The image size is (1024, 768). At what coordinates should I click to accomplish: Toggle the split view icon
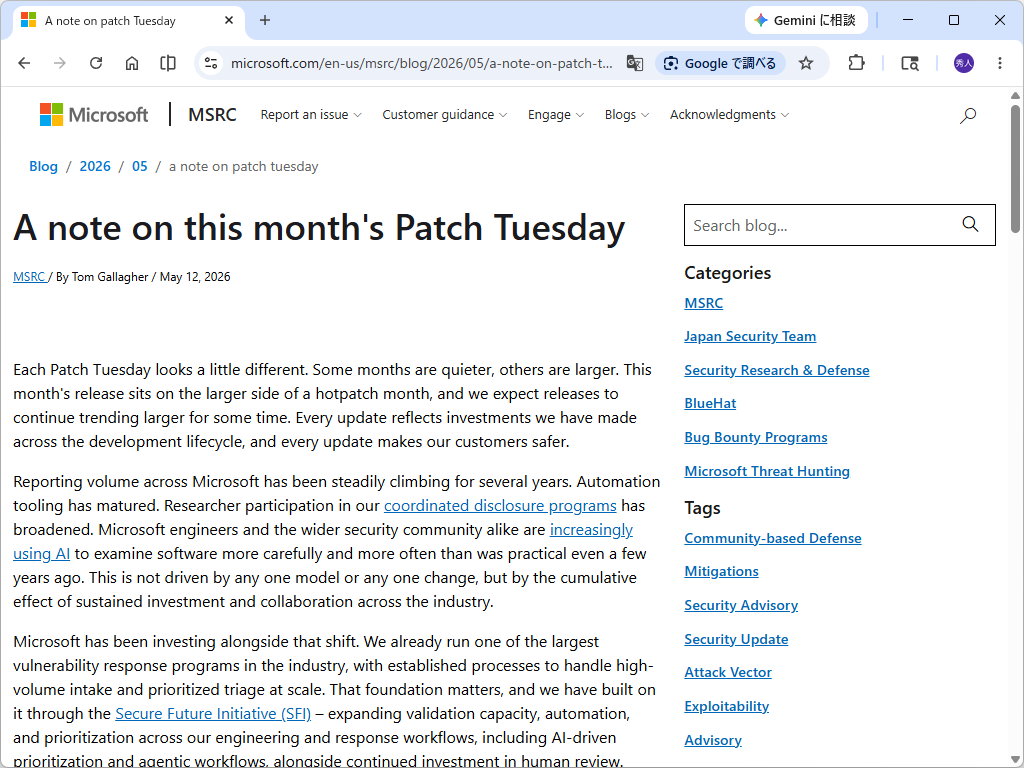[x=168, y=63]
